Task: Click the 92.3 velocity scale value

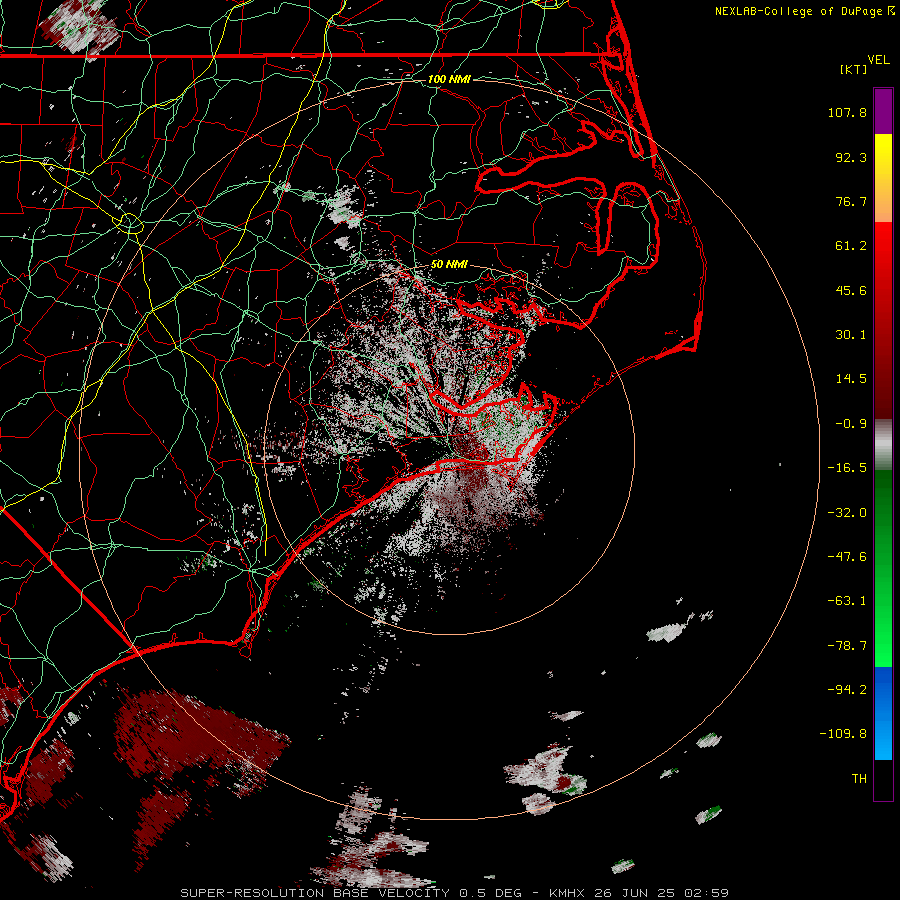Action: [851, 157]
